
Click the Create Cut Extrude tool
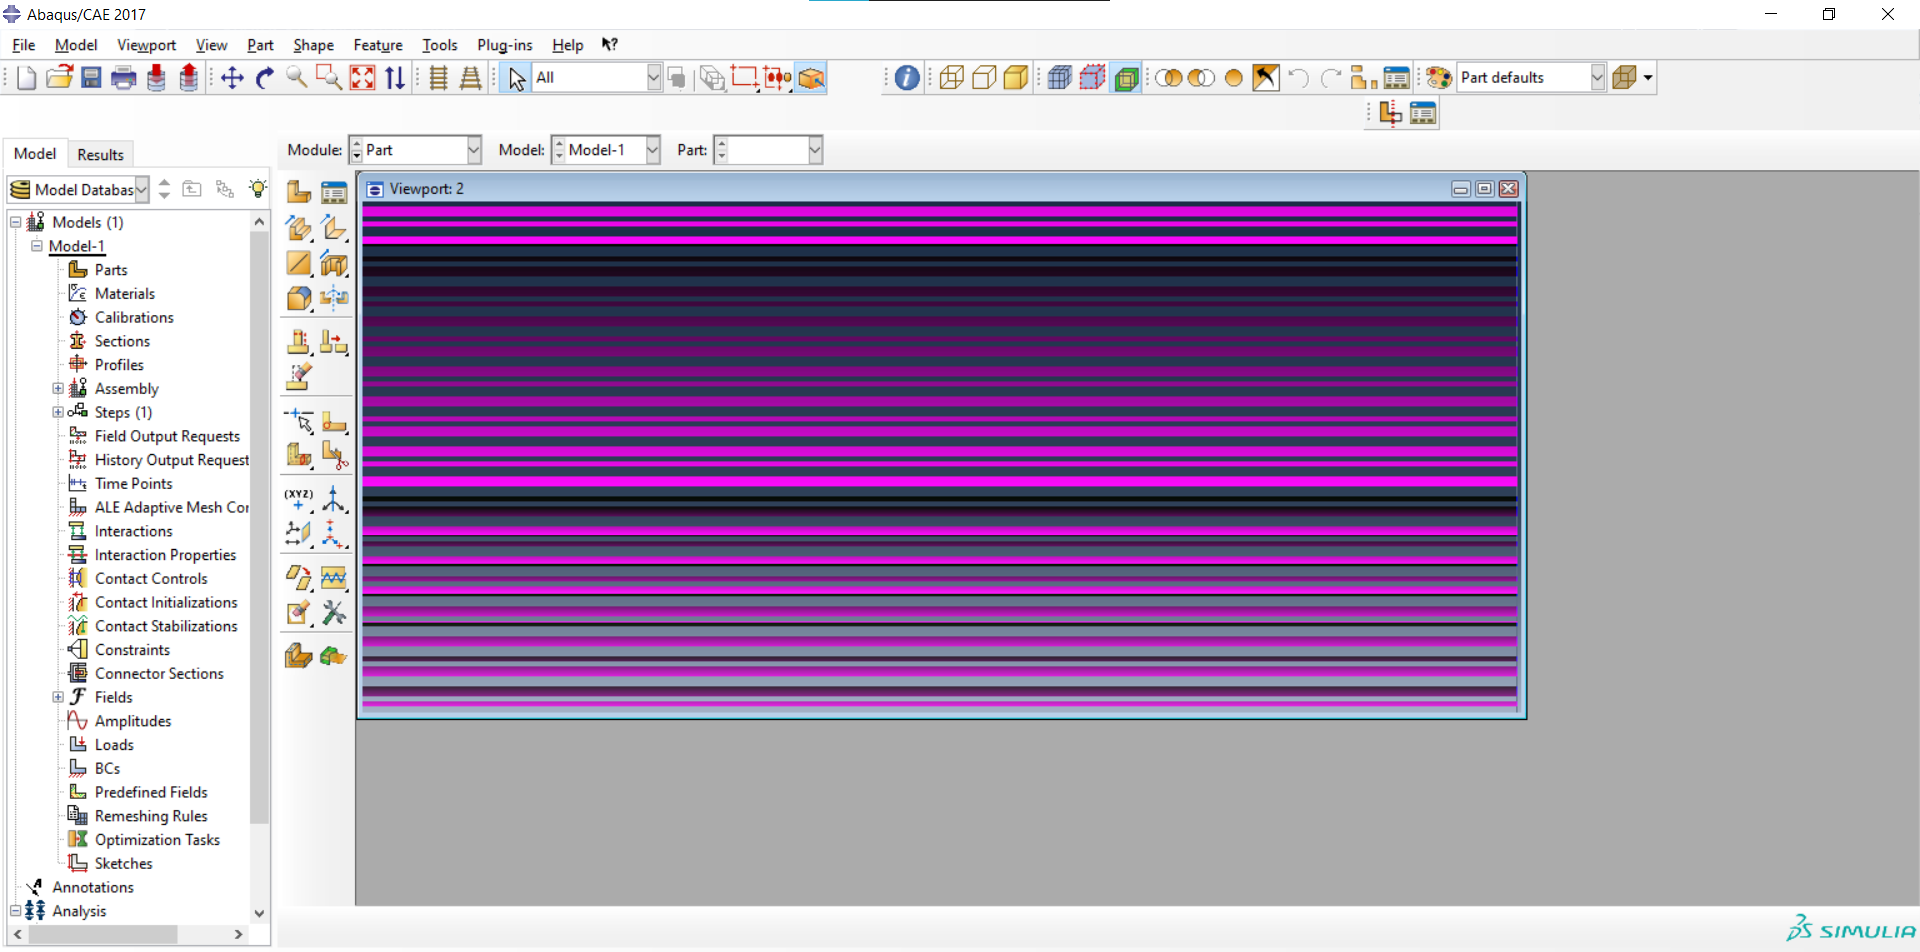[x=334, y=263]
